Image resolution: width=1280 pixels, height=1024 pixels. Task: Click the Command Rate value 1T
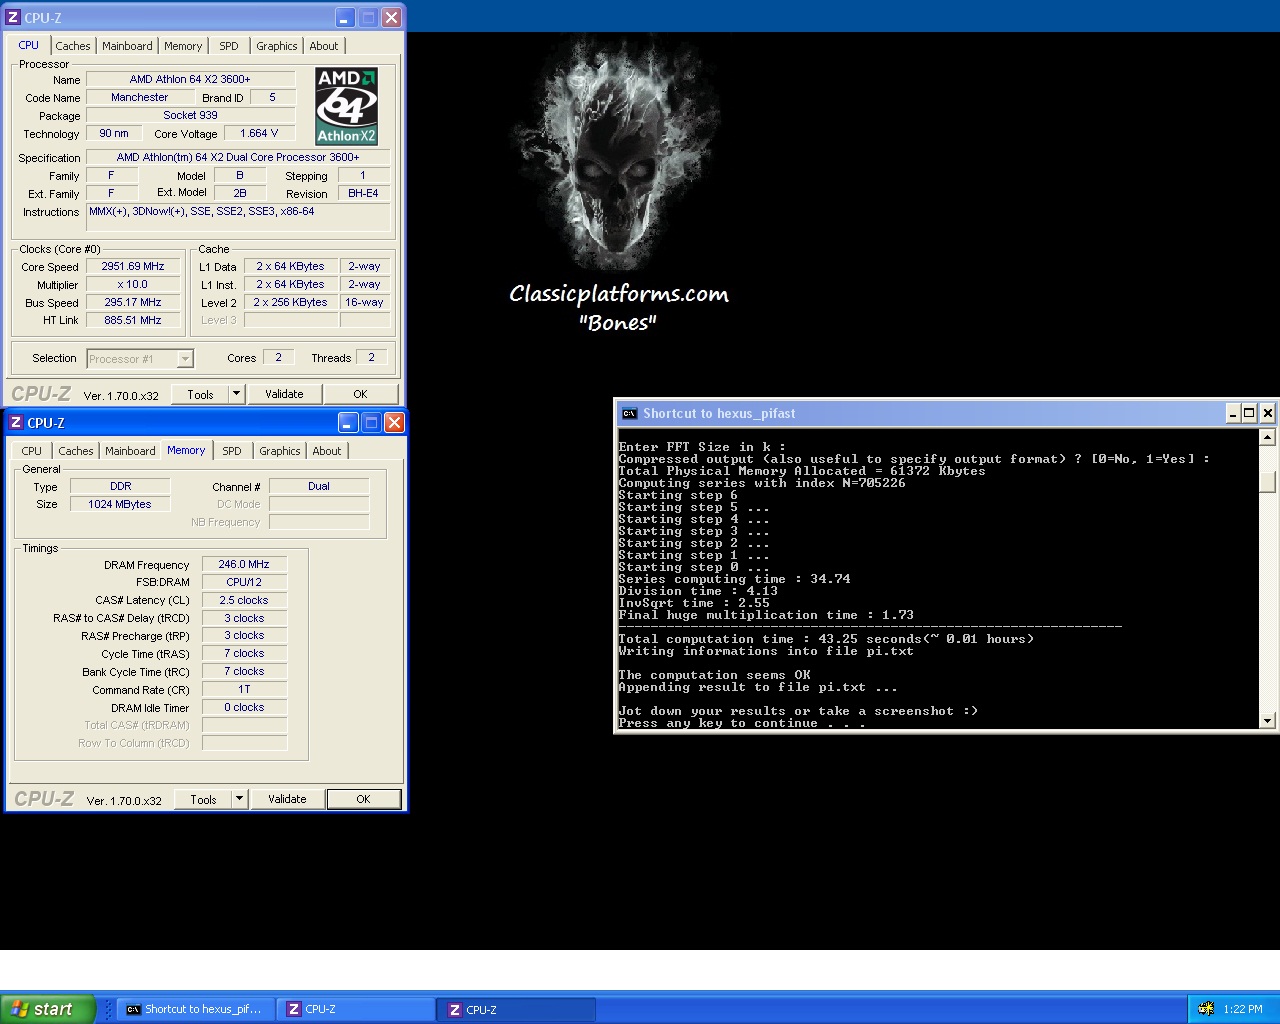pyautogui.click(x=244, y=690)
